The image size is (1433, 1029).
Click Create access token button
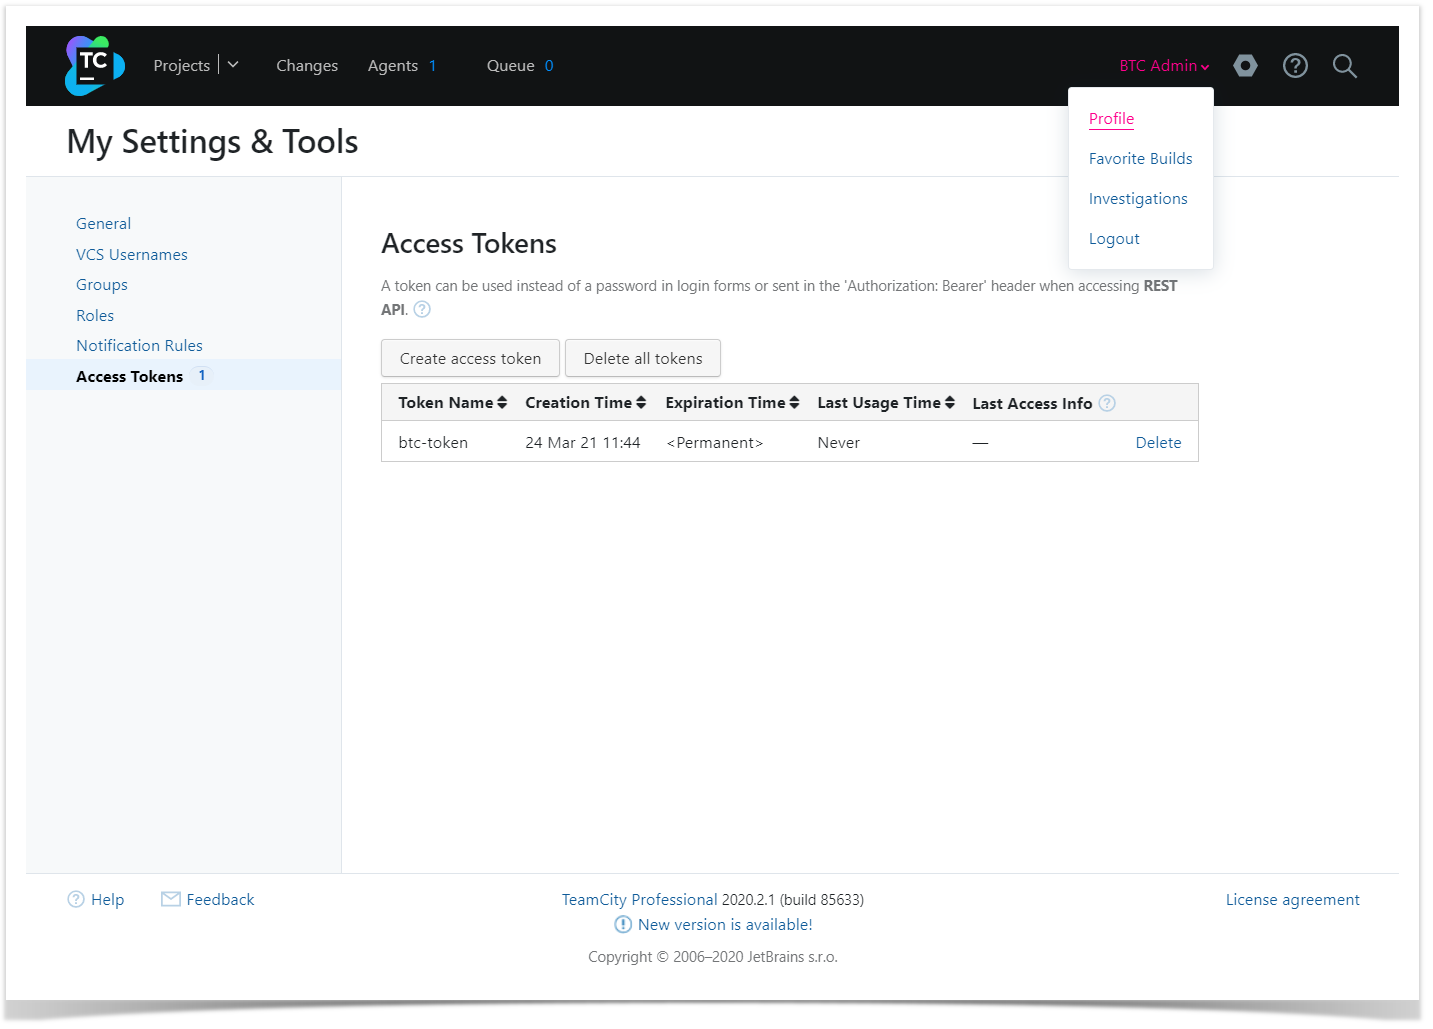point(470,358)
